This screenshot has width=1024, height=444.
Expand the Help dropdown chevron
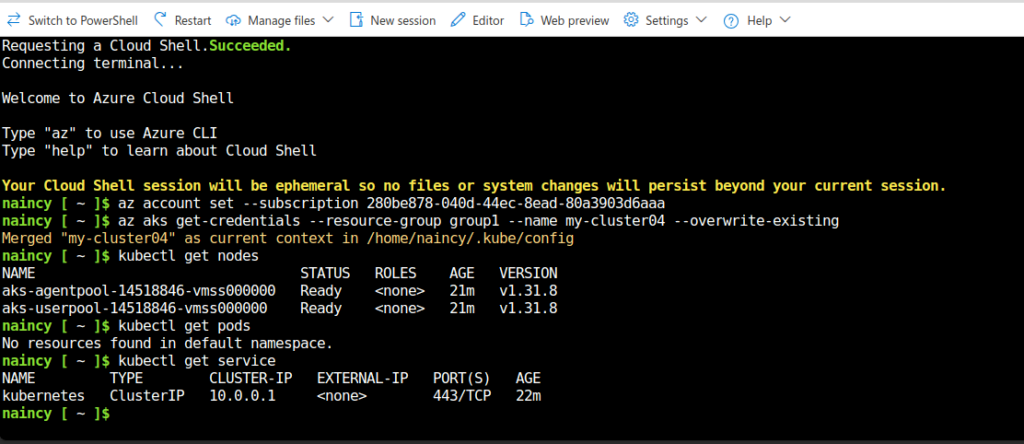tap(784, 20)
